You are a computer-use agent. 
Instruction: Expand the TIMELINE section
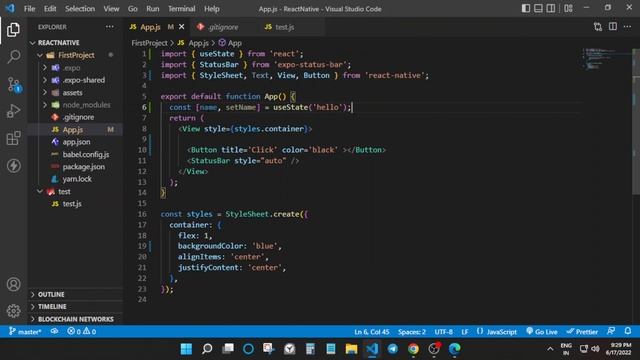[x=52, y=307]
